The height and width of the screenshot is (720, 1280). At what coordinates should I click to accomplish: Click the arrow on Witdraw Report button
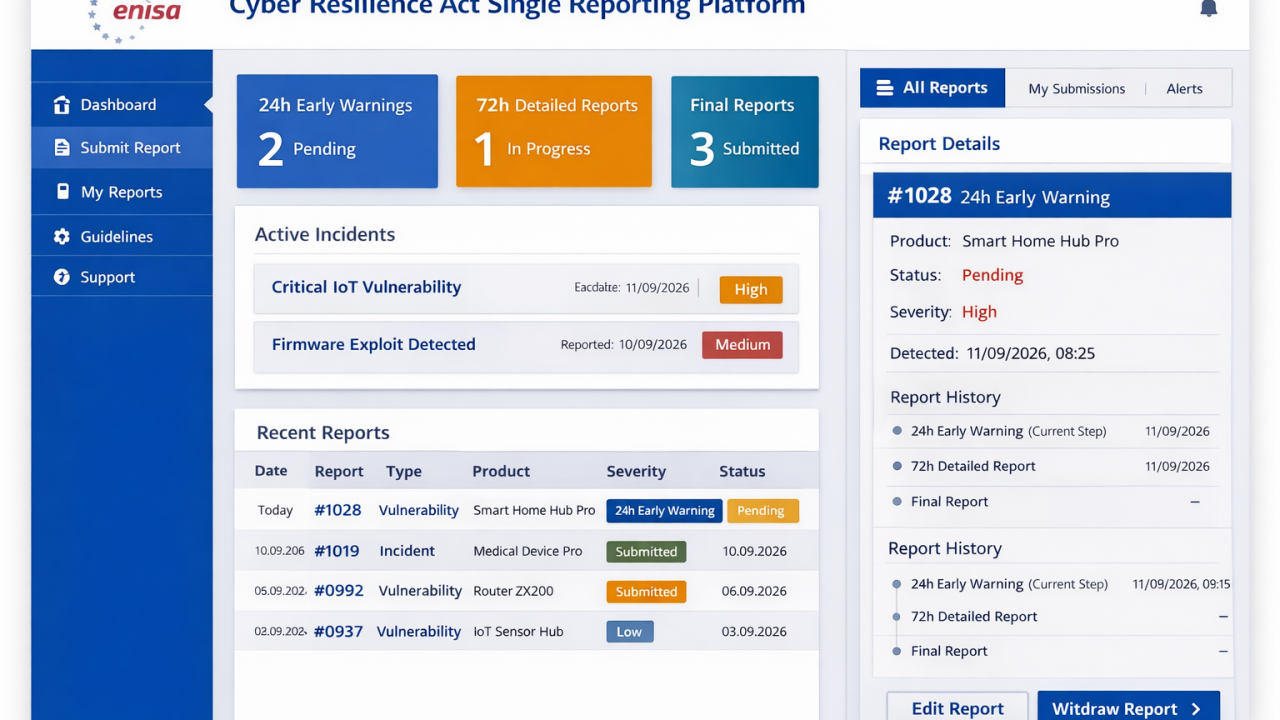[x=1196, y=709]
